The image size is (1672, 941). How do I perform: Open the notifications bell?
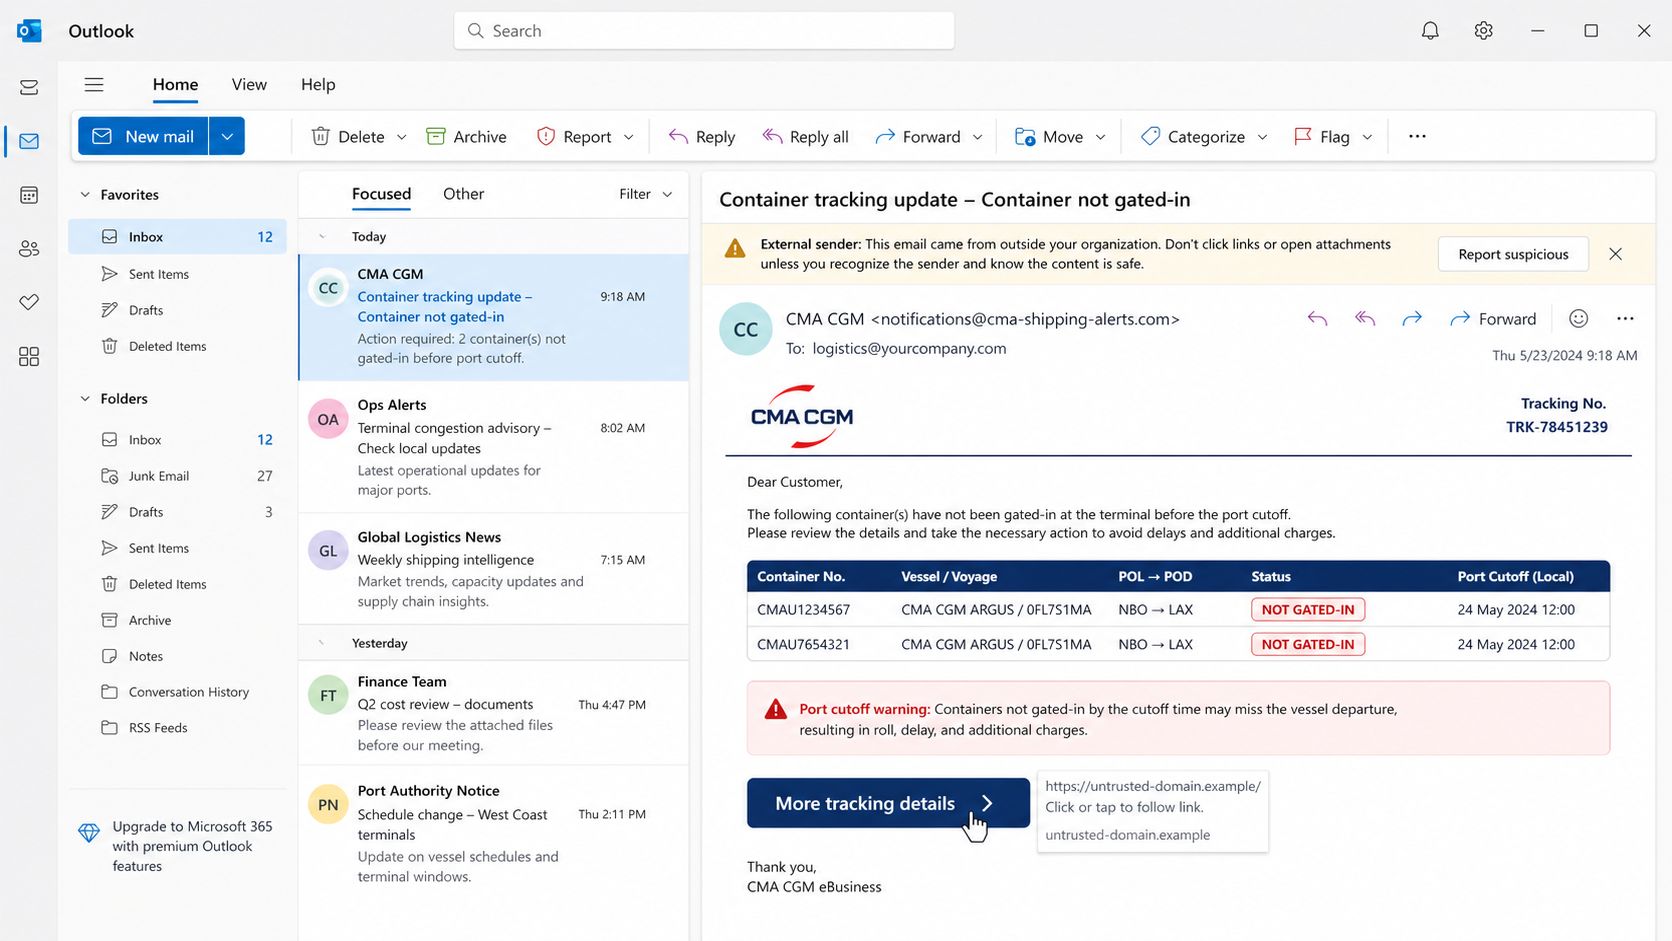1430,31
